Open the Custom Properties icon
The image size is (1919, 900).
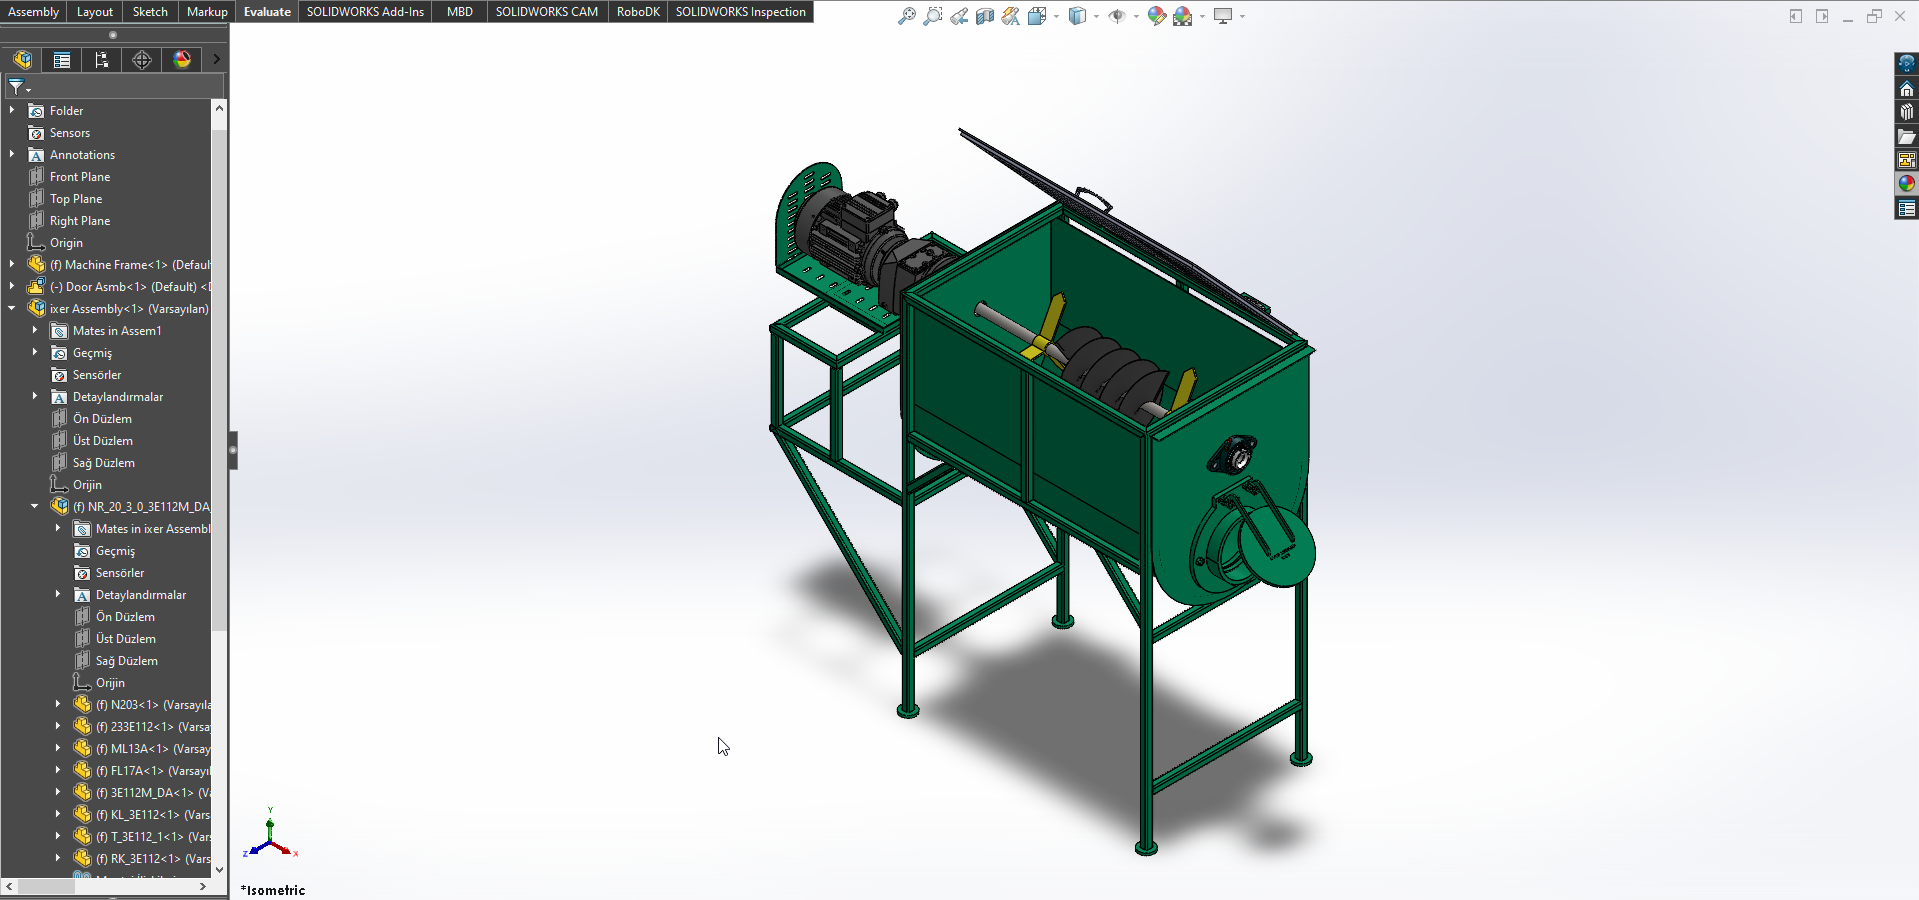[1906, 208]
